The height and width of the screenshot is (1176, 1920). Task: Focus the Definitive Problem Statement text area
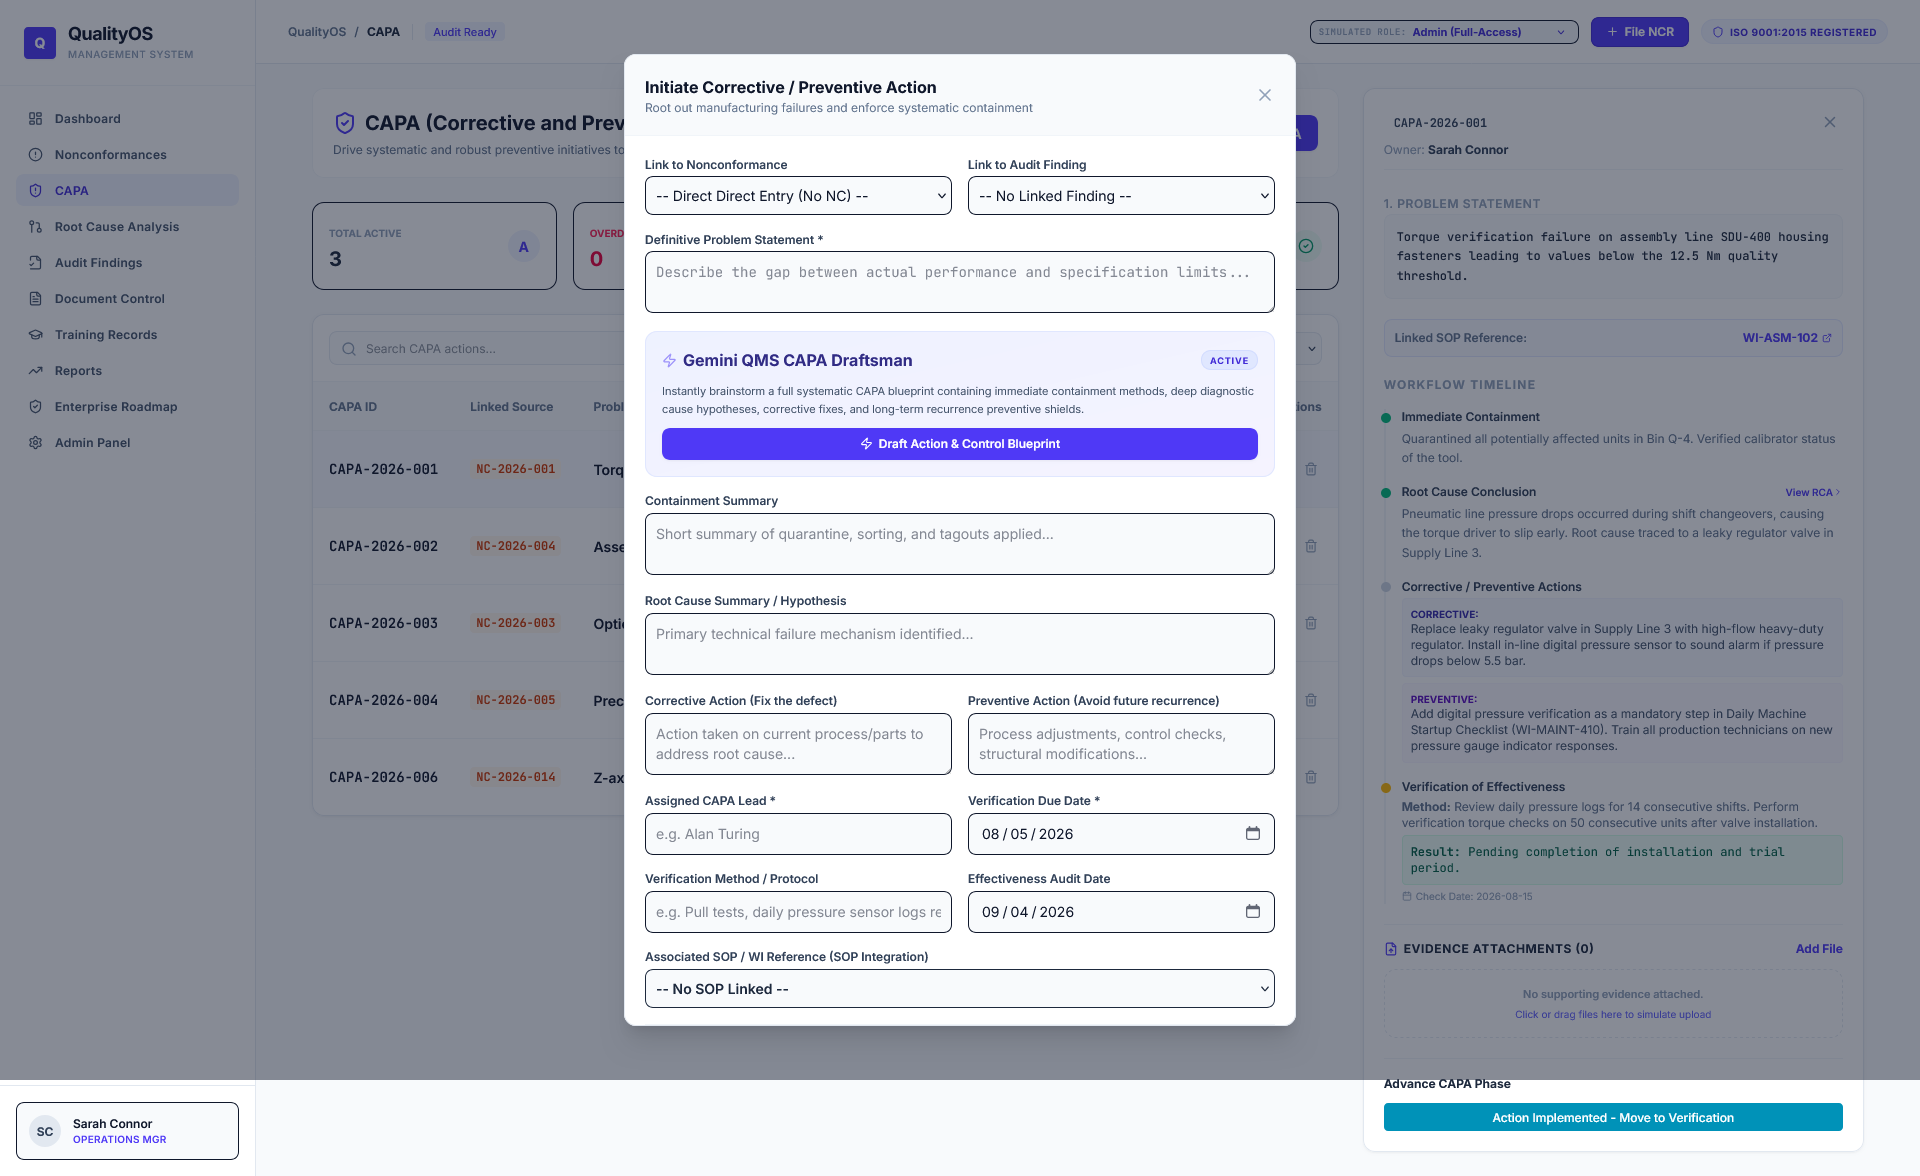coord(960,282)
